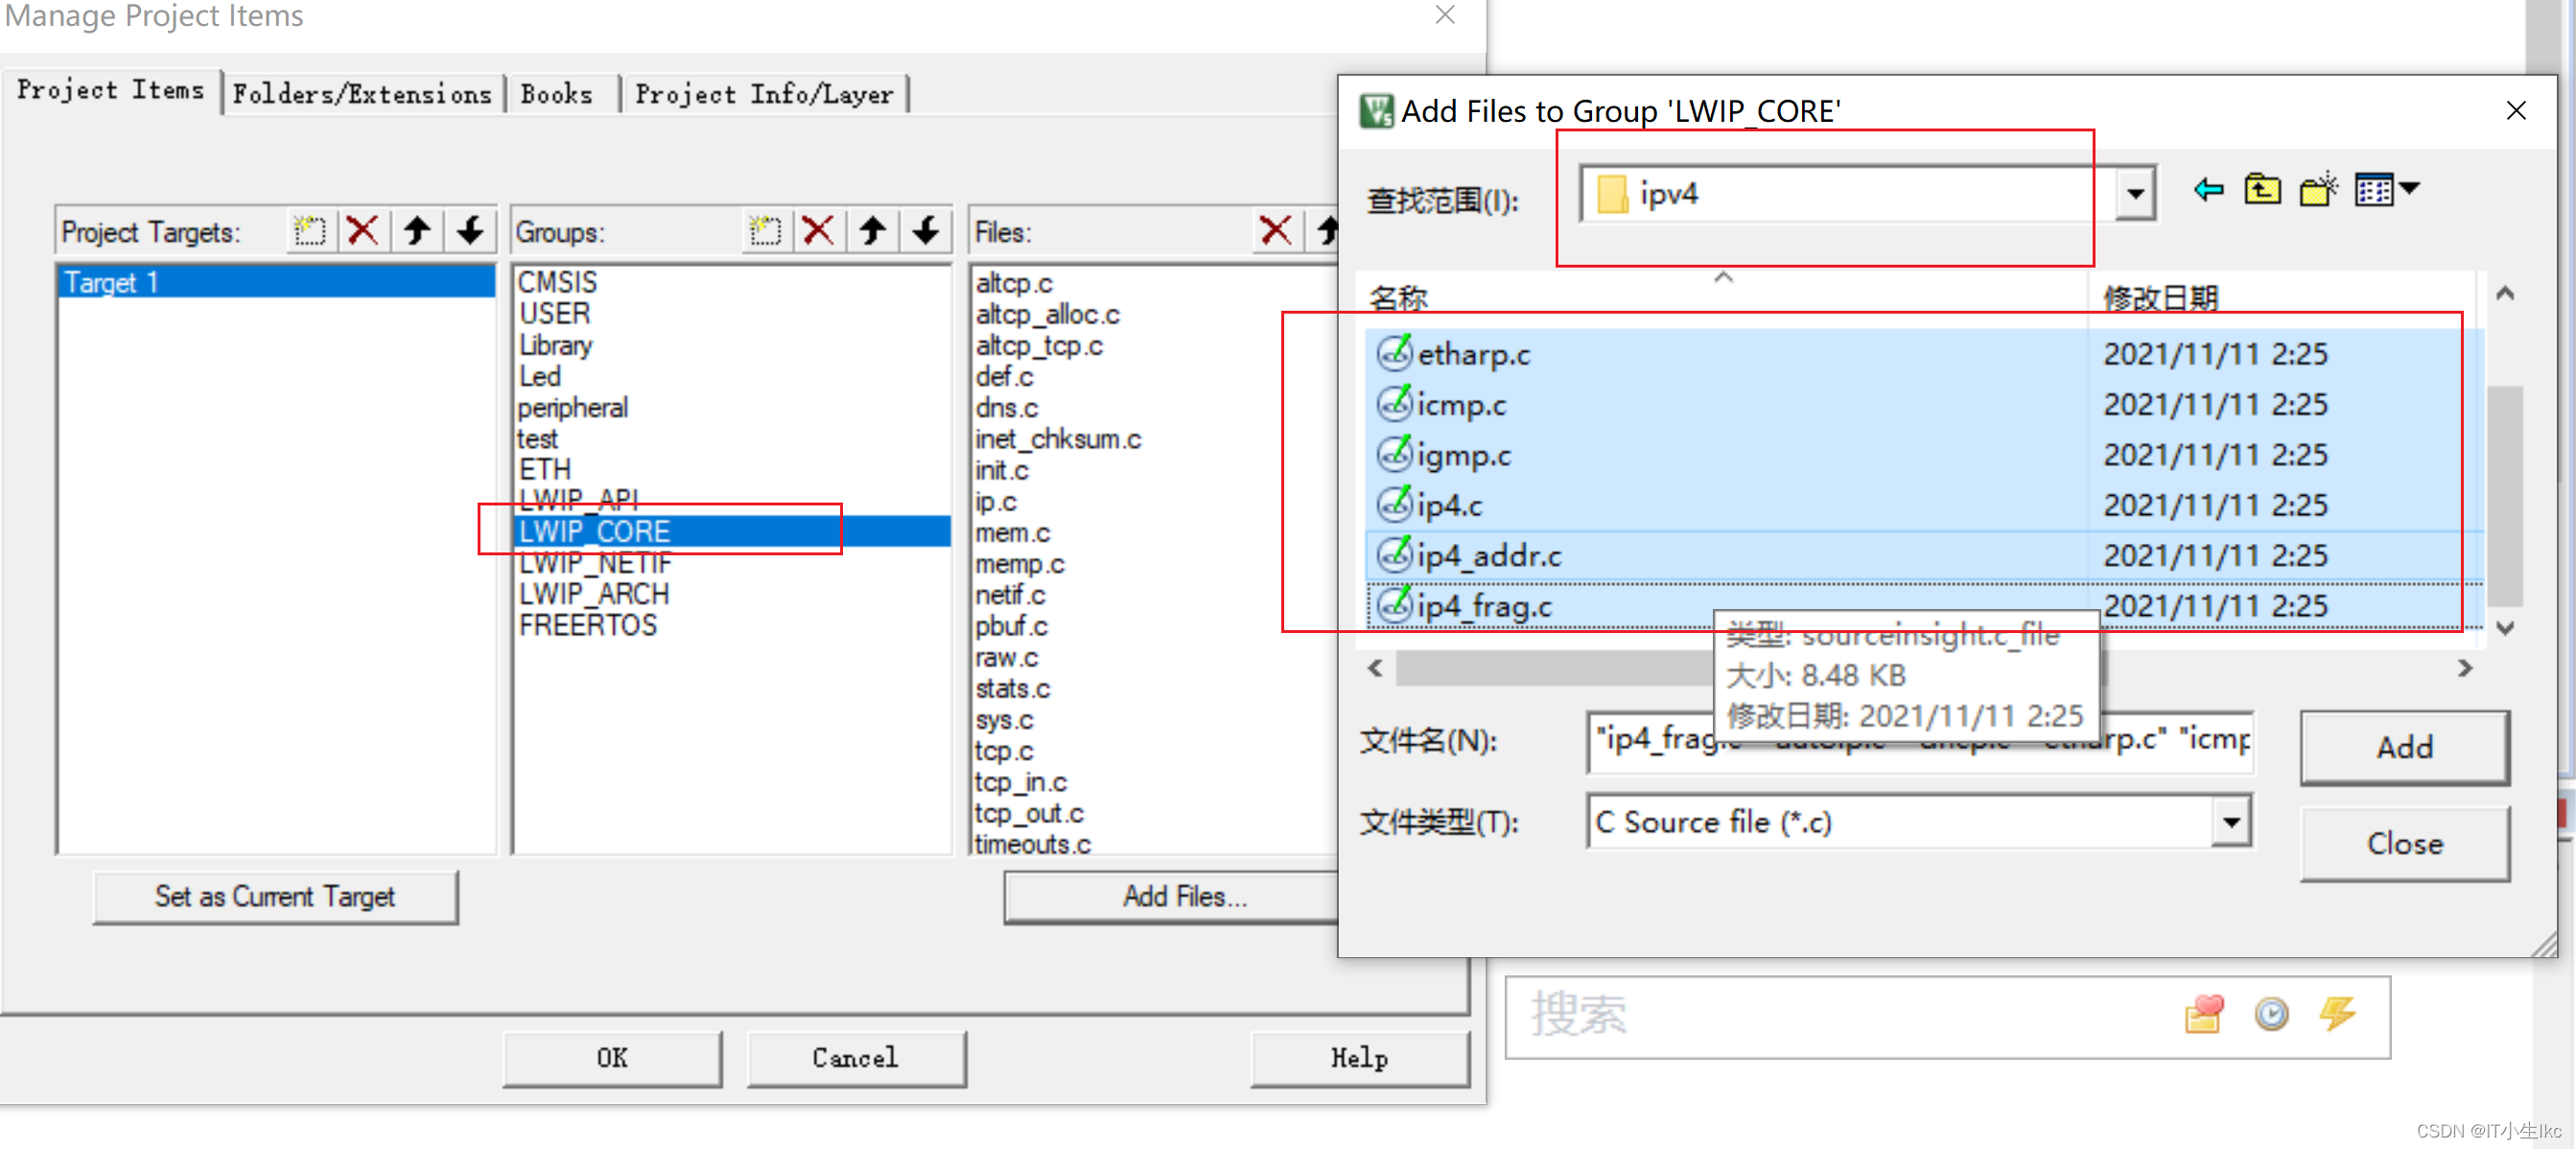Delete the selected group with red X icon
Image resolution: width=2576 pixels, height=1149 pixels.
819,231
